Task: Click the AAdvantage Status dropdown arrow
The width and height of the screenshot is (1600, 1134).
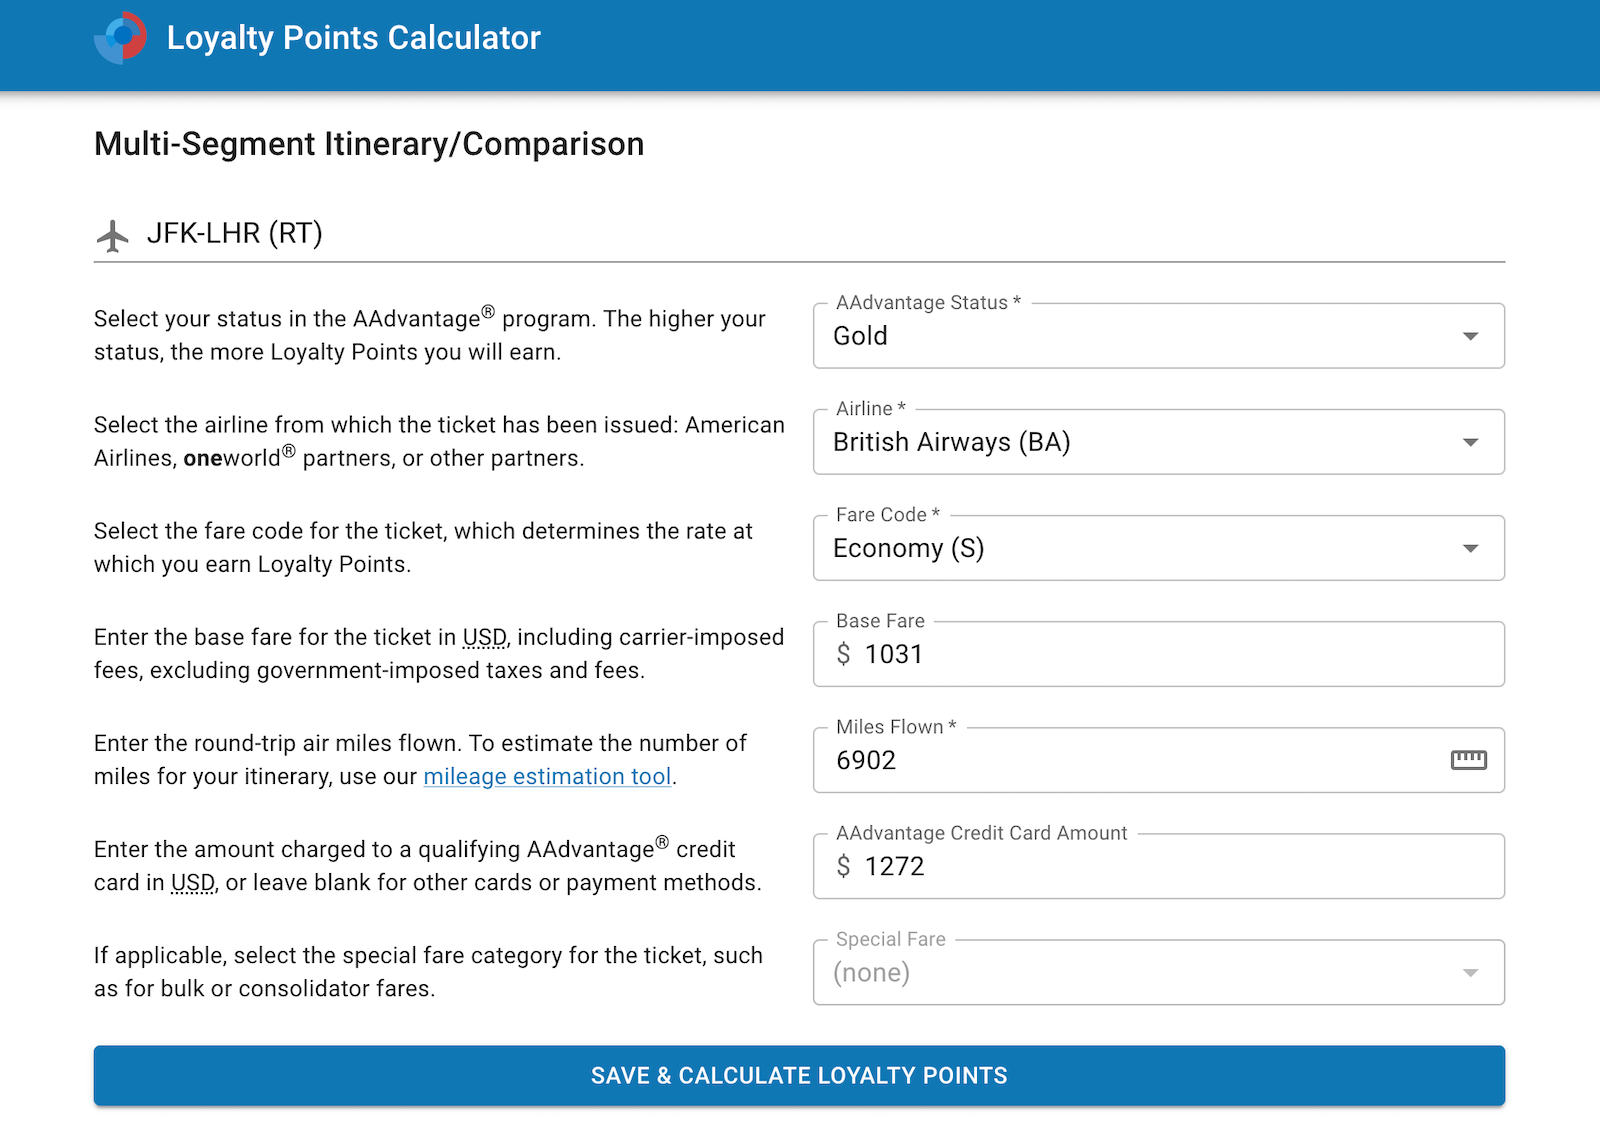Action: pyautogui.click(x=1470, y=336)
